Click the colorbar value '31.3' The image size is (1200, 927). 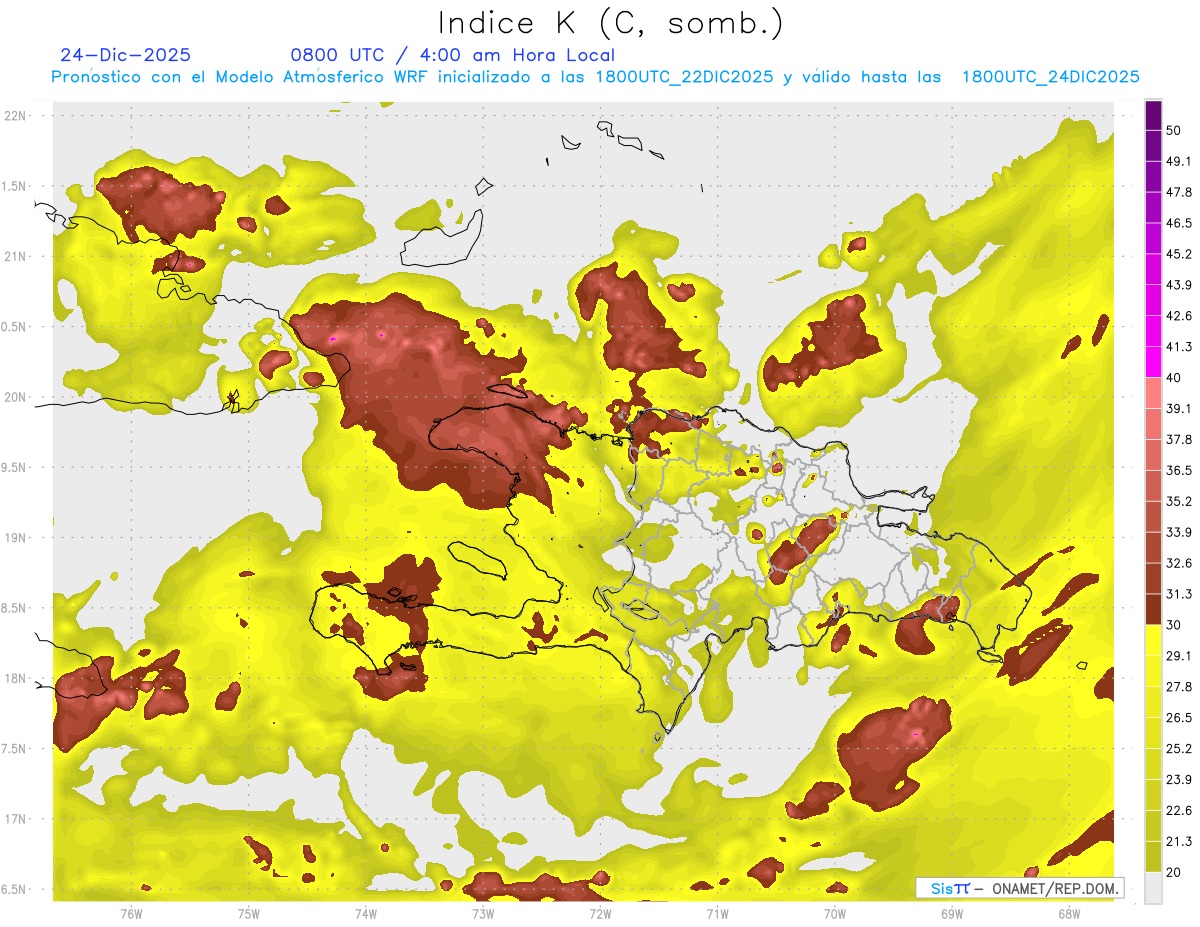pos(1179,594)
